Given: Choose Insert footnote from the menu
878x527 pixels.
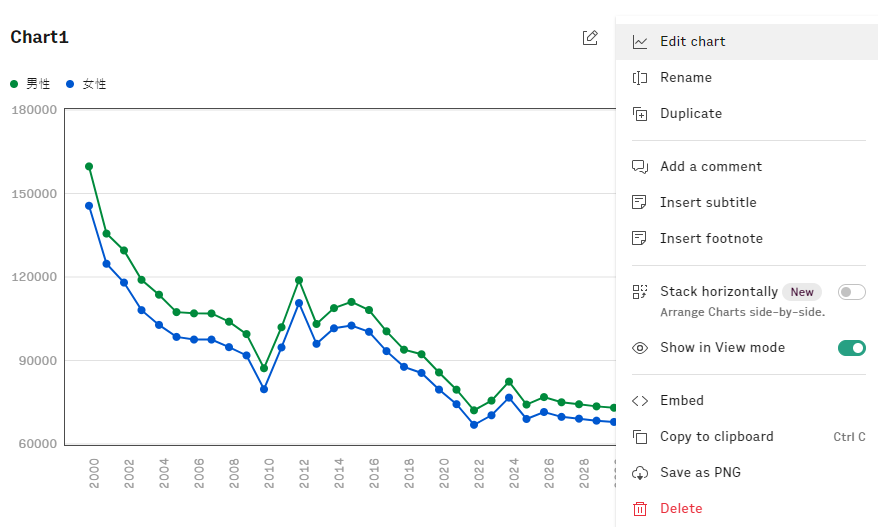Looking at the screenshot, I should pyautogui.click(x=711, y=239).
